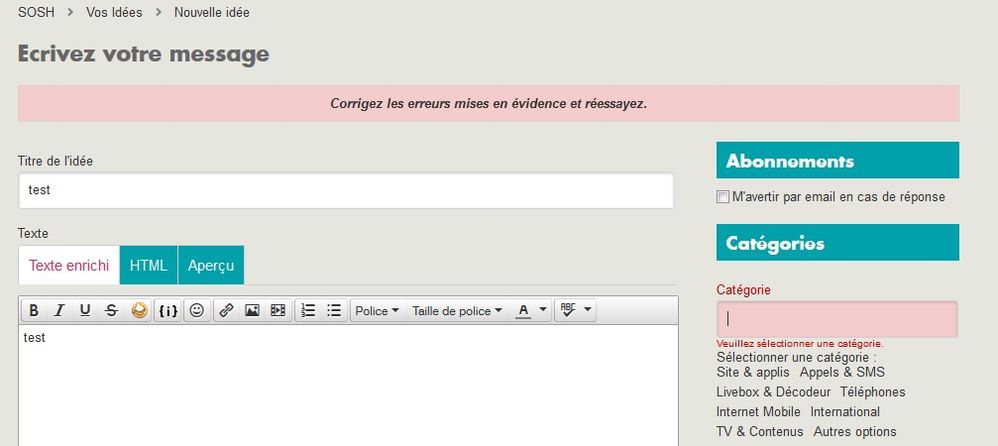Open the text color picker

coord(531,311)
